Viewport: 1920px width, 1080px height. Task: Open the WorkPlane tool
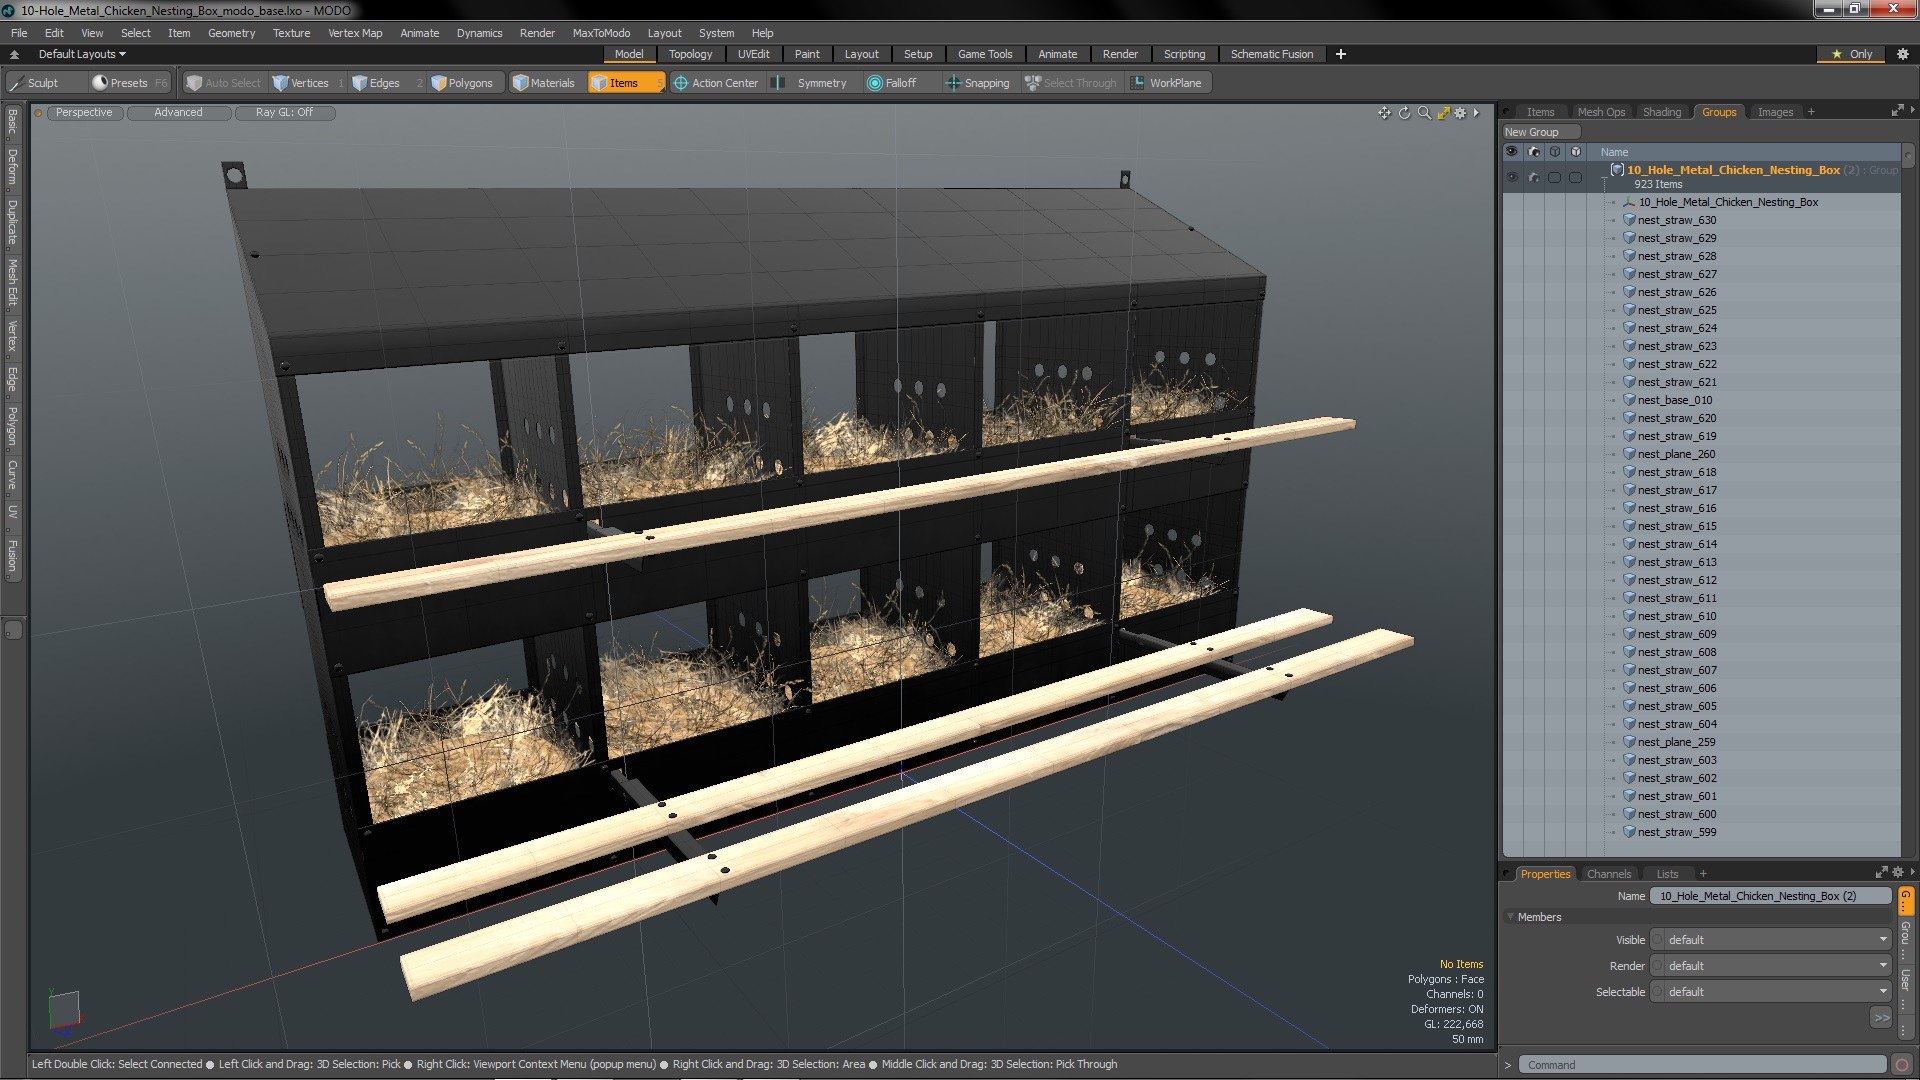click(x=1167, y=83)
